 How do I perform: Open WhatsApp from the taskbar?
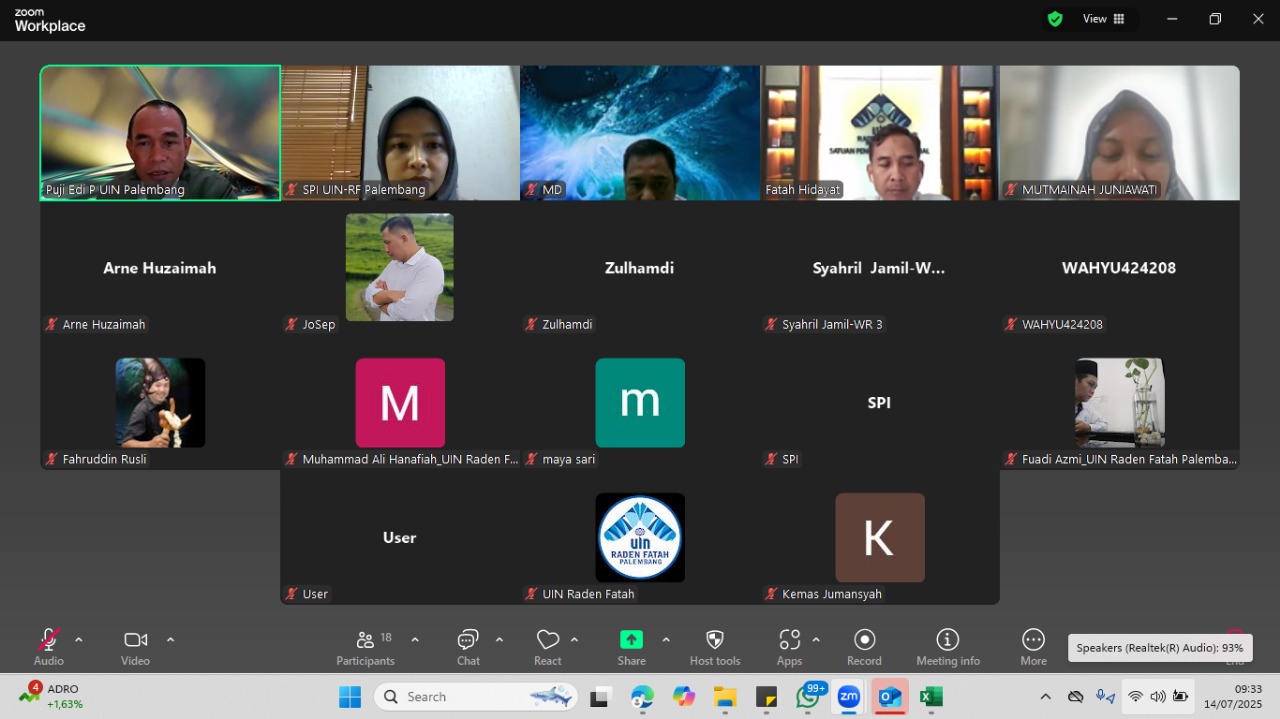(x=808, y=697)
